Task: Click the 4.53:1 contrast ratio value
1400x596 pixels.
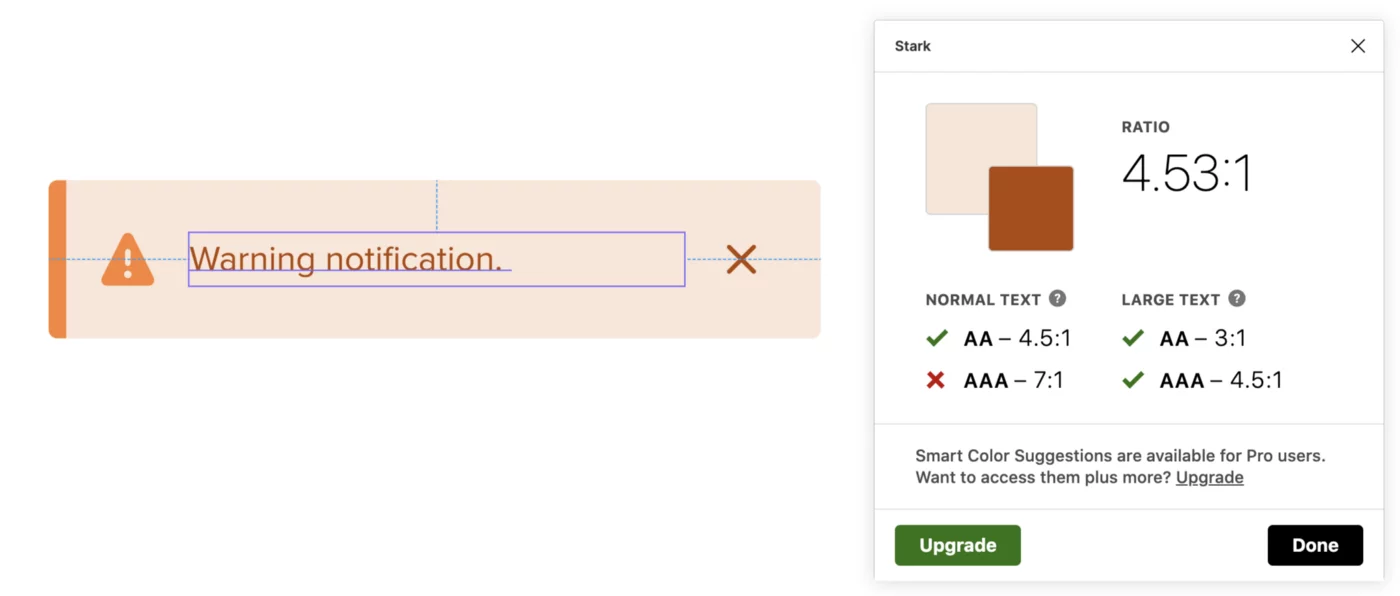Action: click(x=1187, y=174)
